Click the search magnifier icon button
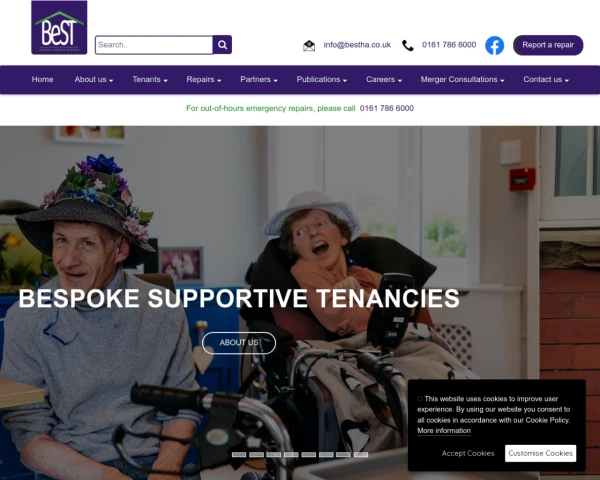Screen dimensions: 600x480 (222, 45)
